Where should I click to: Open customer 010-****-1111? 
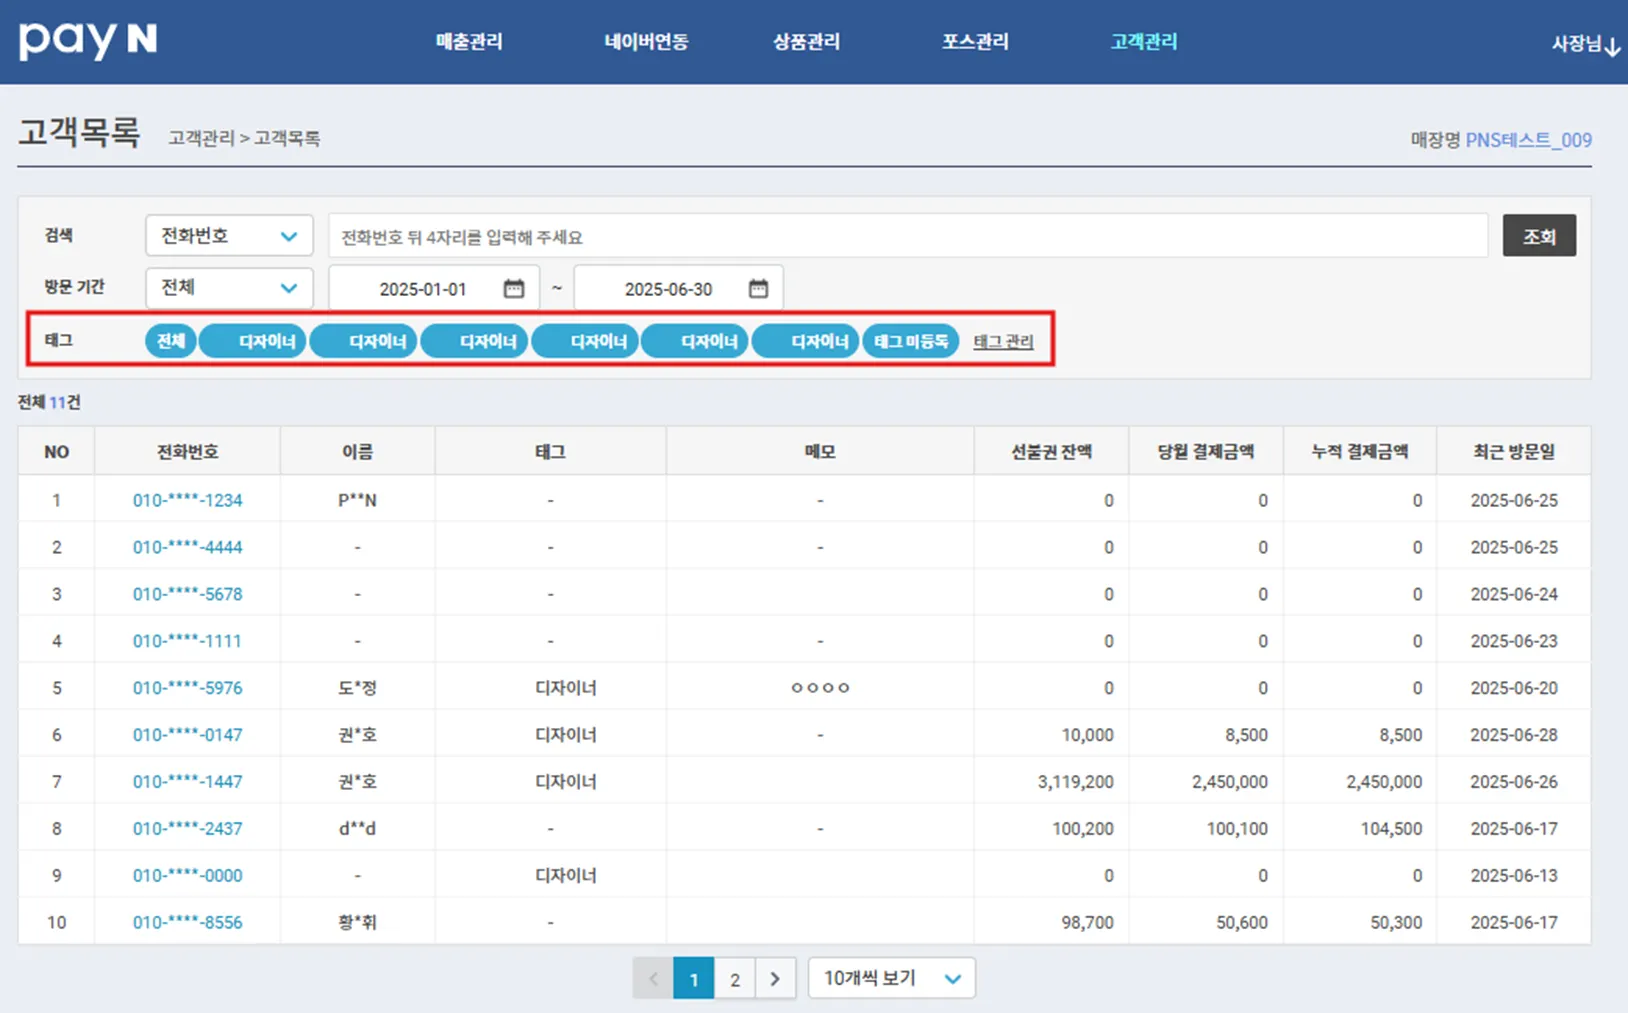click(187, 641)
